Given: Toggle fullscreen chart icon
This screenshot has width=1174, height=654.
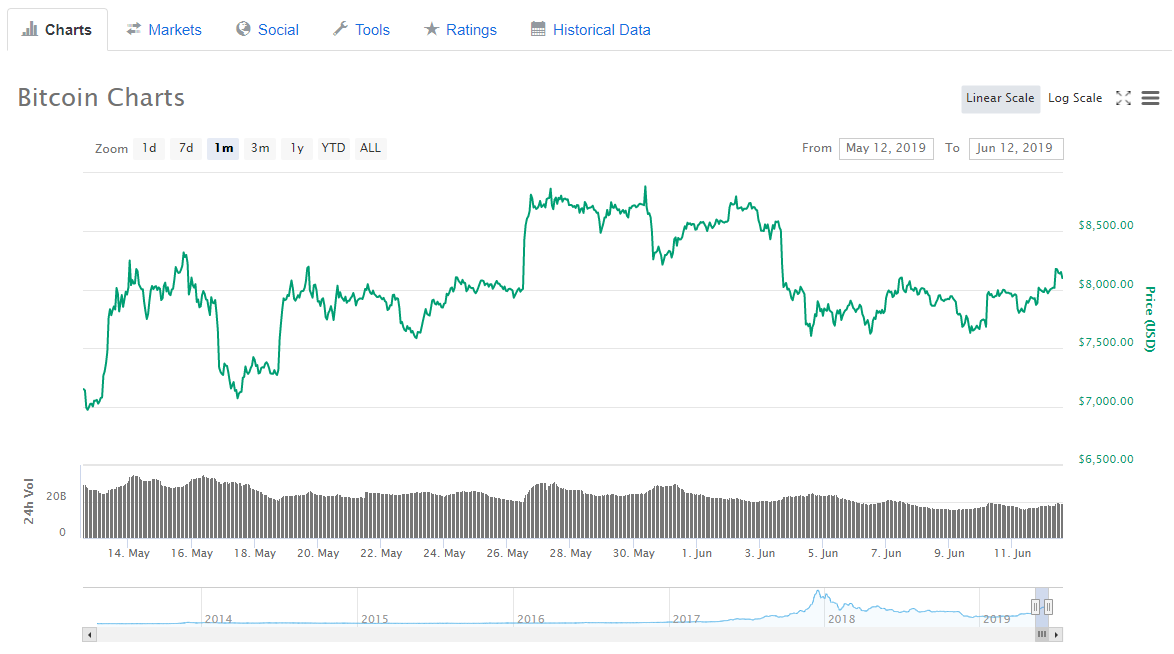Looking at the screenshot, I should (x=1123, y=98).
